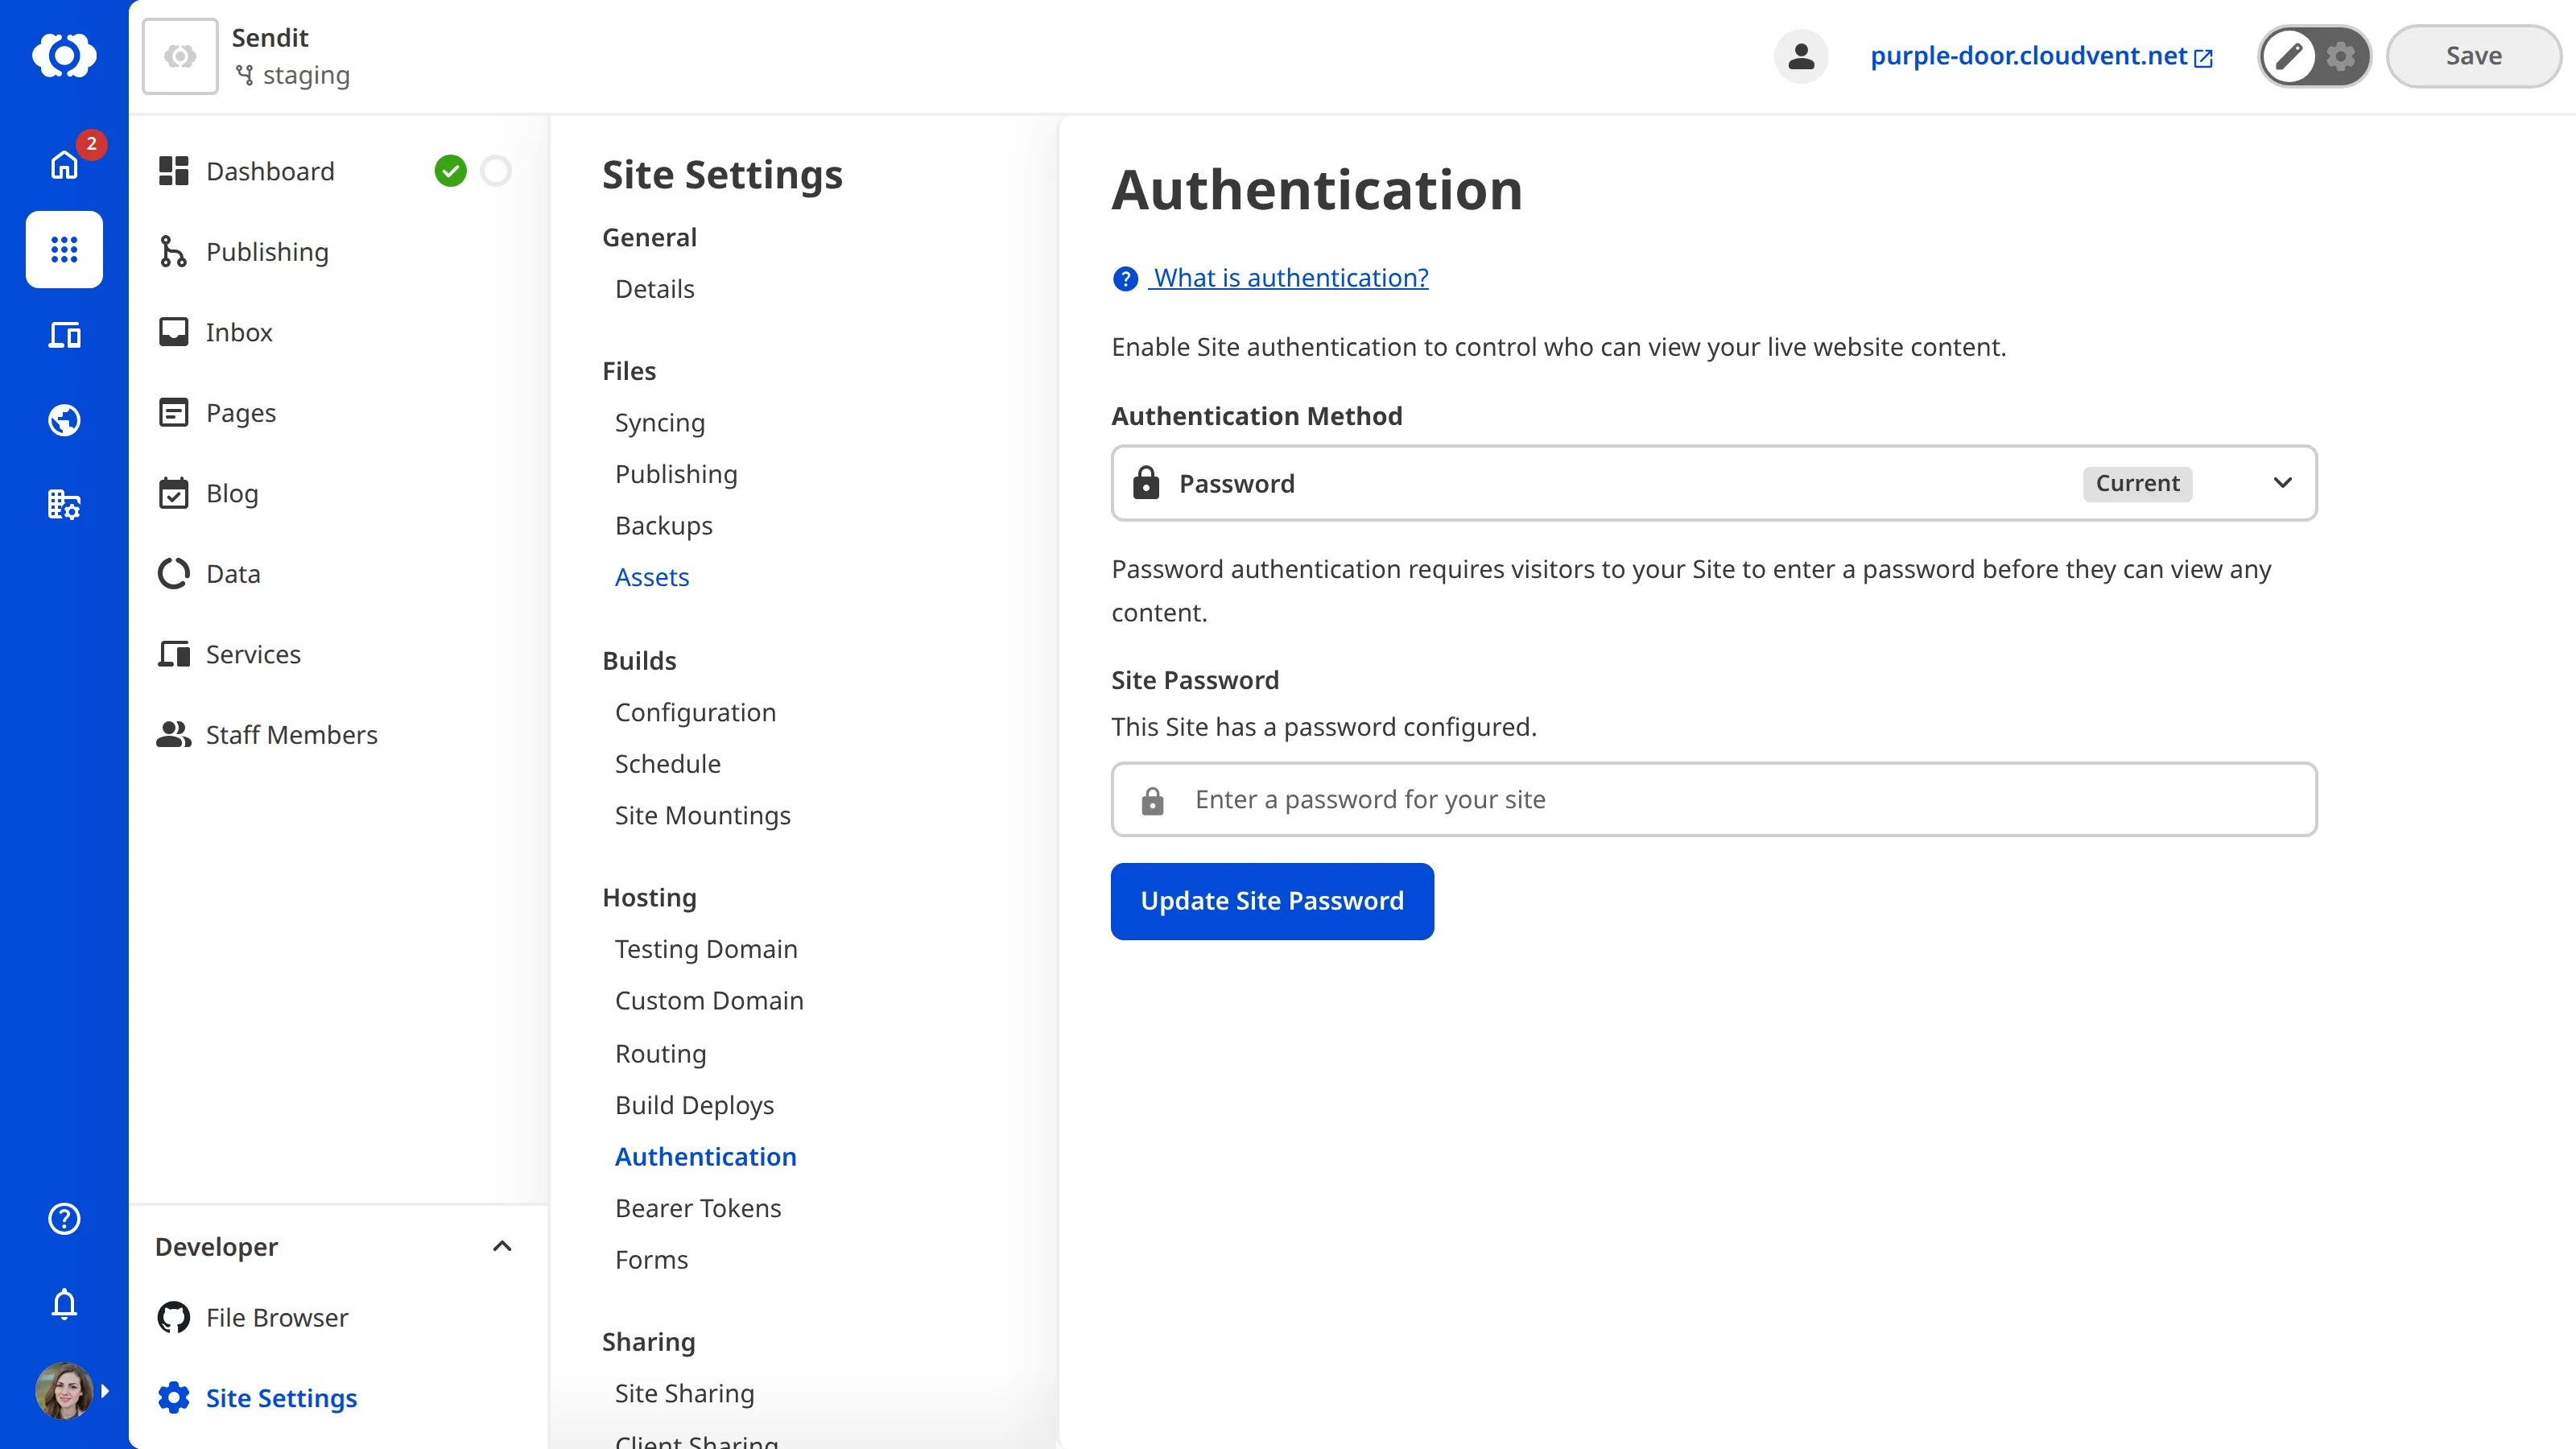Select Backups settings entry
The width and height of the screenshot is (2576, 1449).
click(663, 526)
